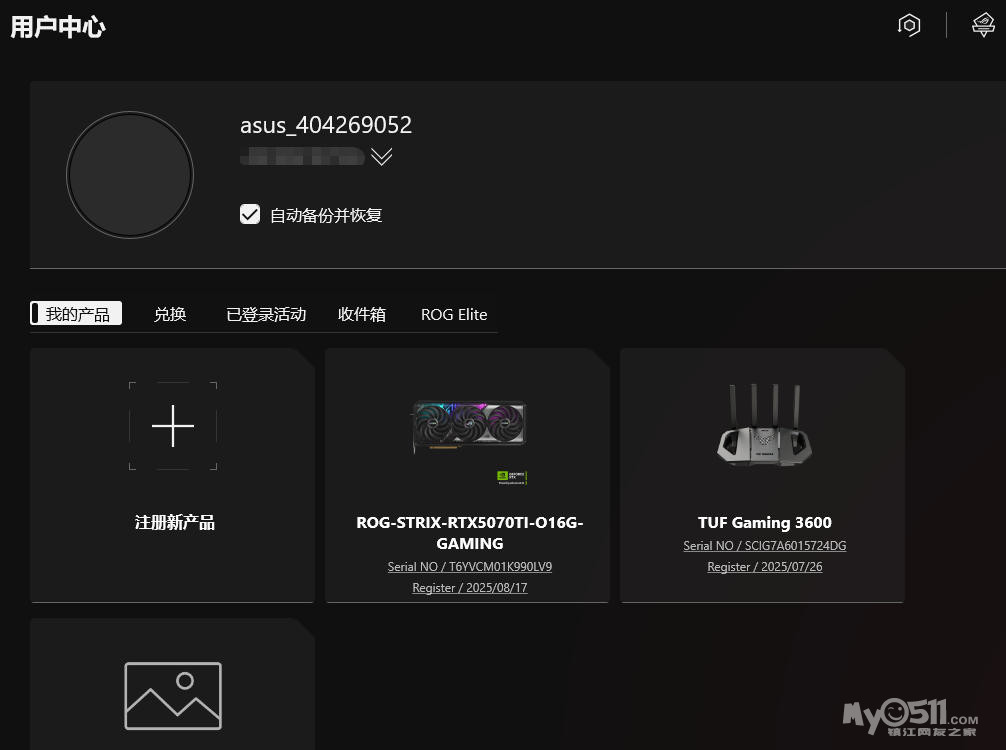Expand account details with double chevron
The height and width of the screenshot is (750, 1006).
tap(381, 157)
